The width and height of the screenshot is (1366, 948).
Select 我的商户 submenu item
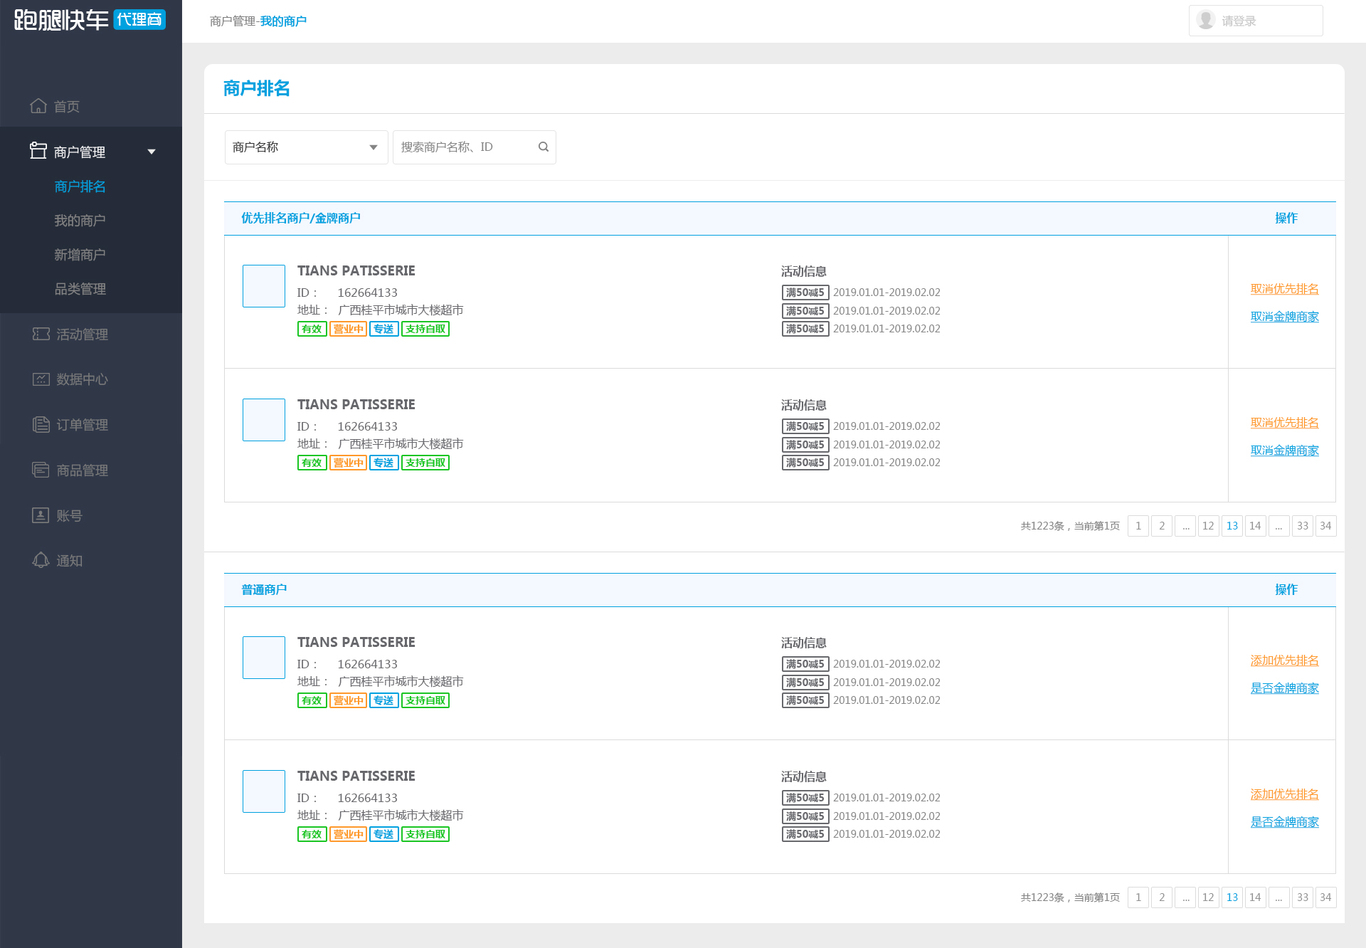coord(80,220)
